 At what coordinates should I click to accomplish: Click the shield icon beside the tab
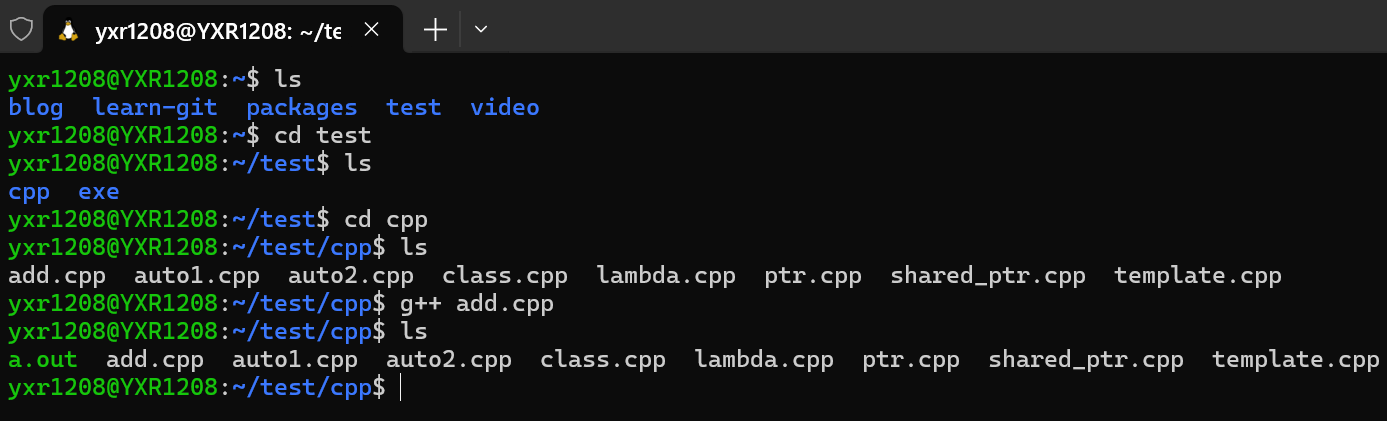21,29
